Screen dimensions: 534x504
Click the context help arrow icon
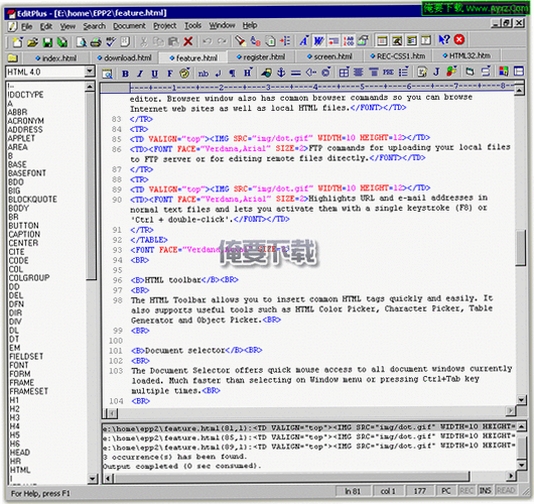click(444, 40)
